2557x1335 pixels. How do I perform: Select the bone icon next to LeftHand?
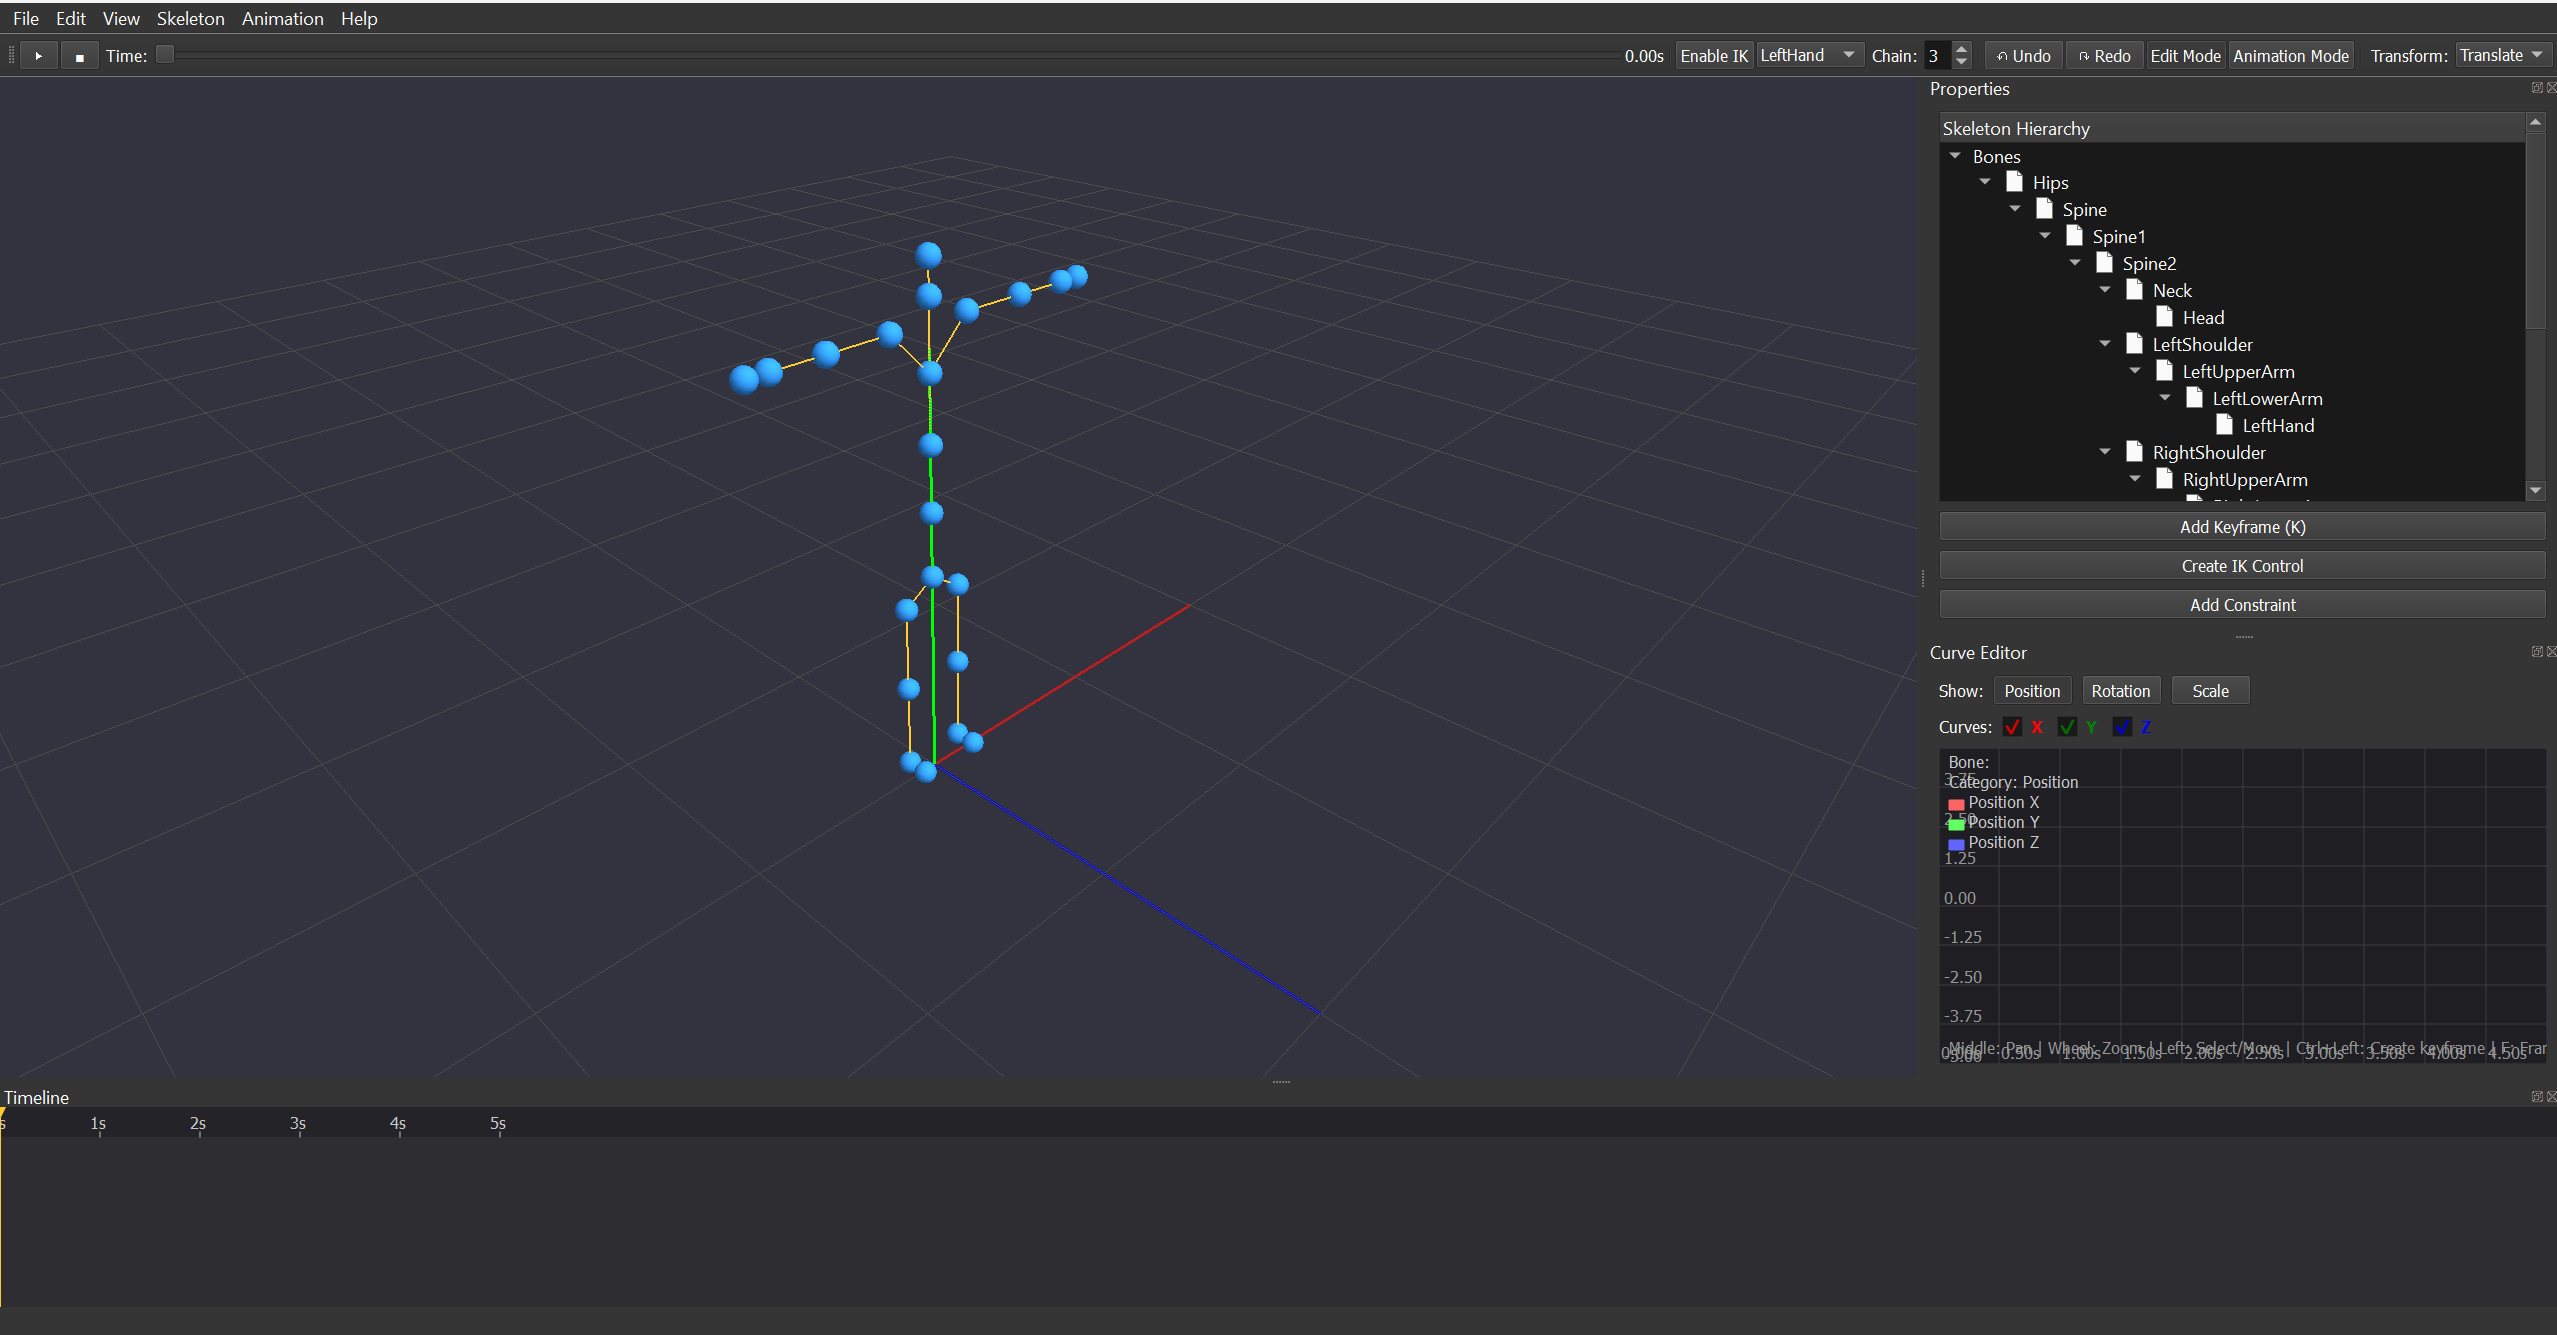coord(2225,424)
